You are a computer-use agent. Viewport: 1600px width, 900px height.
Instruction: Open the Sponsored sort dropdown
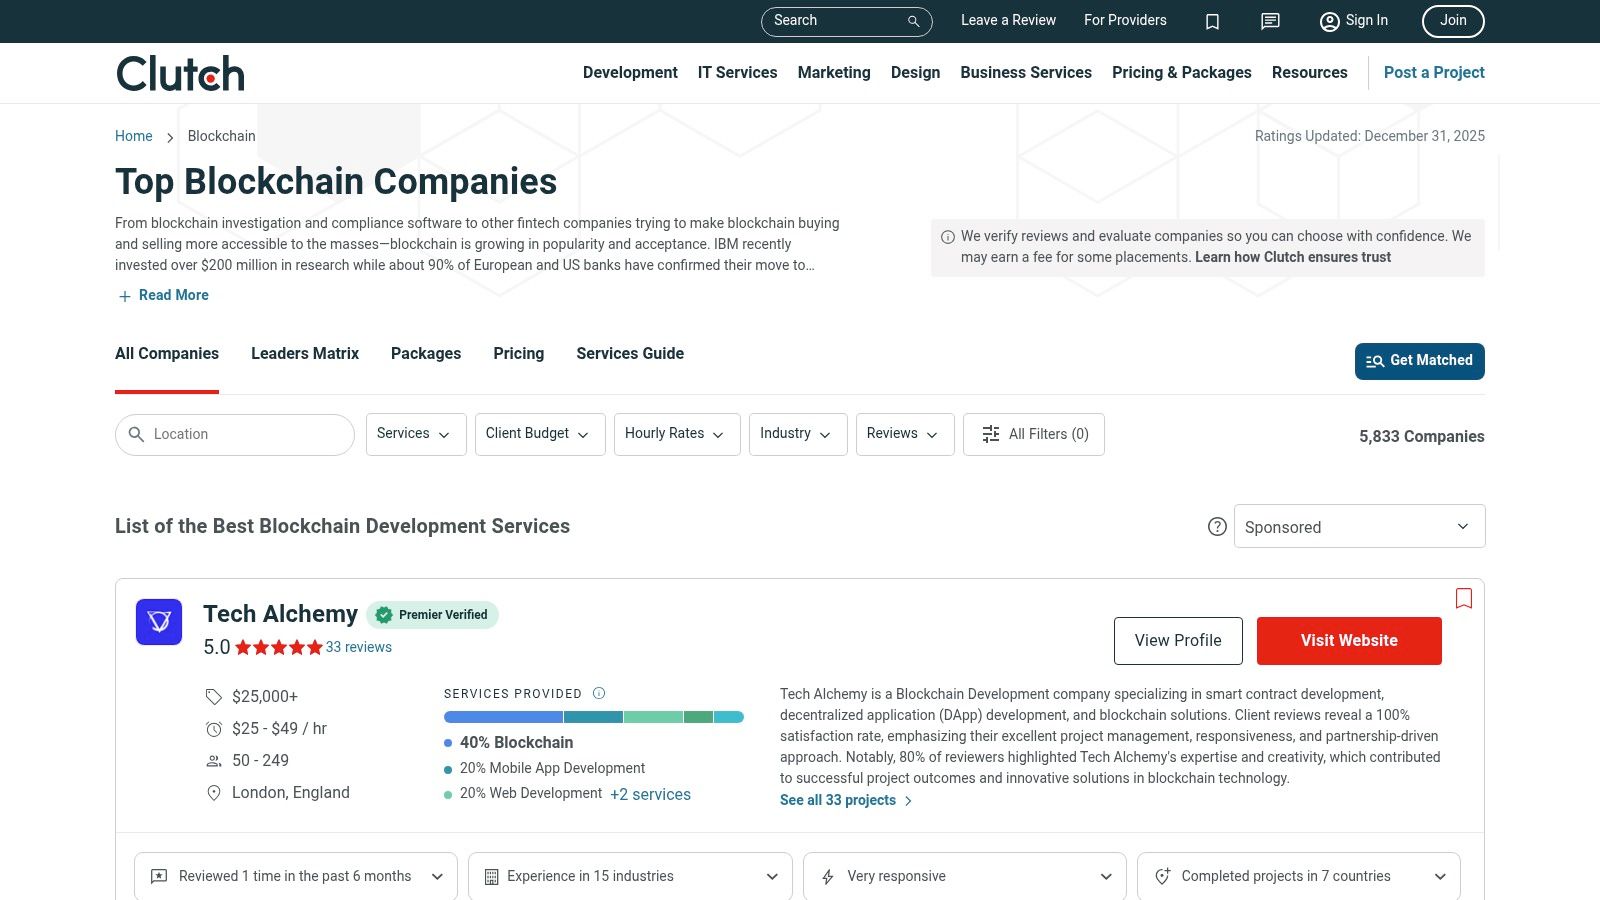point(1359,526)
